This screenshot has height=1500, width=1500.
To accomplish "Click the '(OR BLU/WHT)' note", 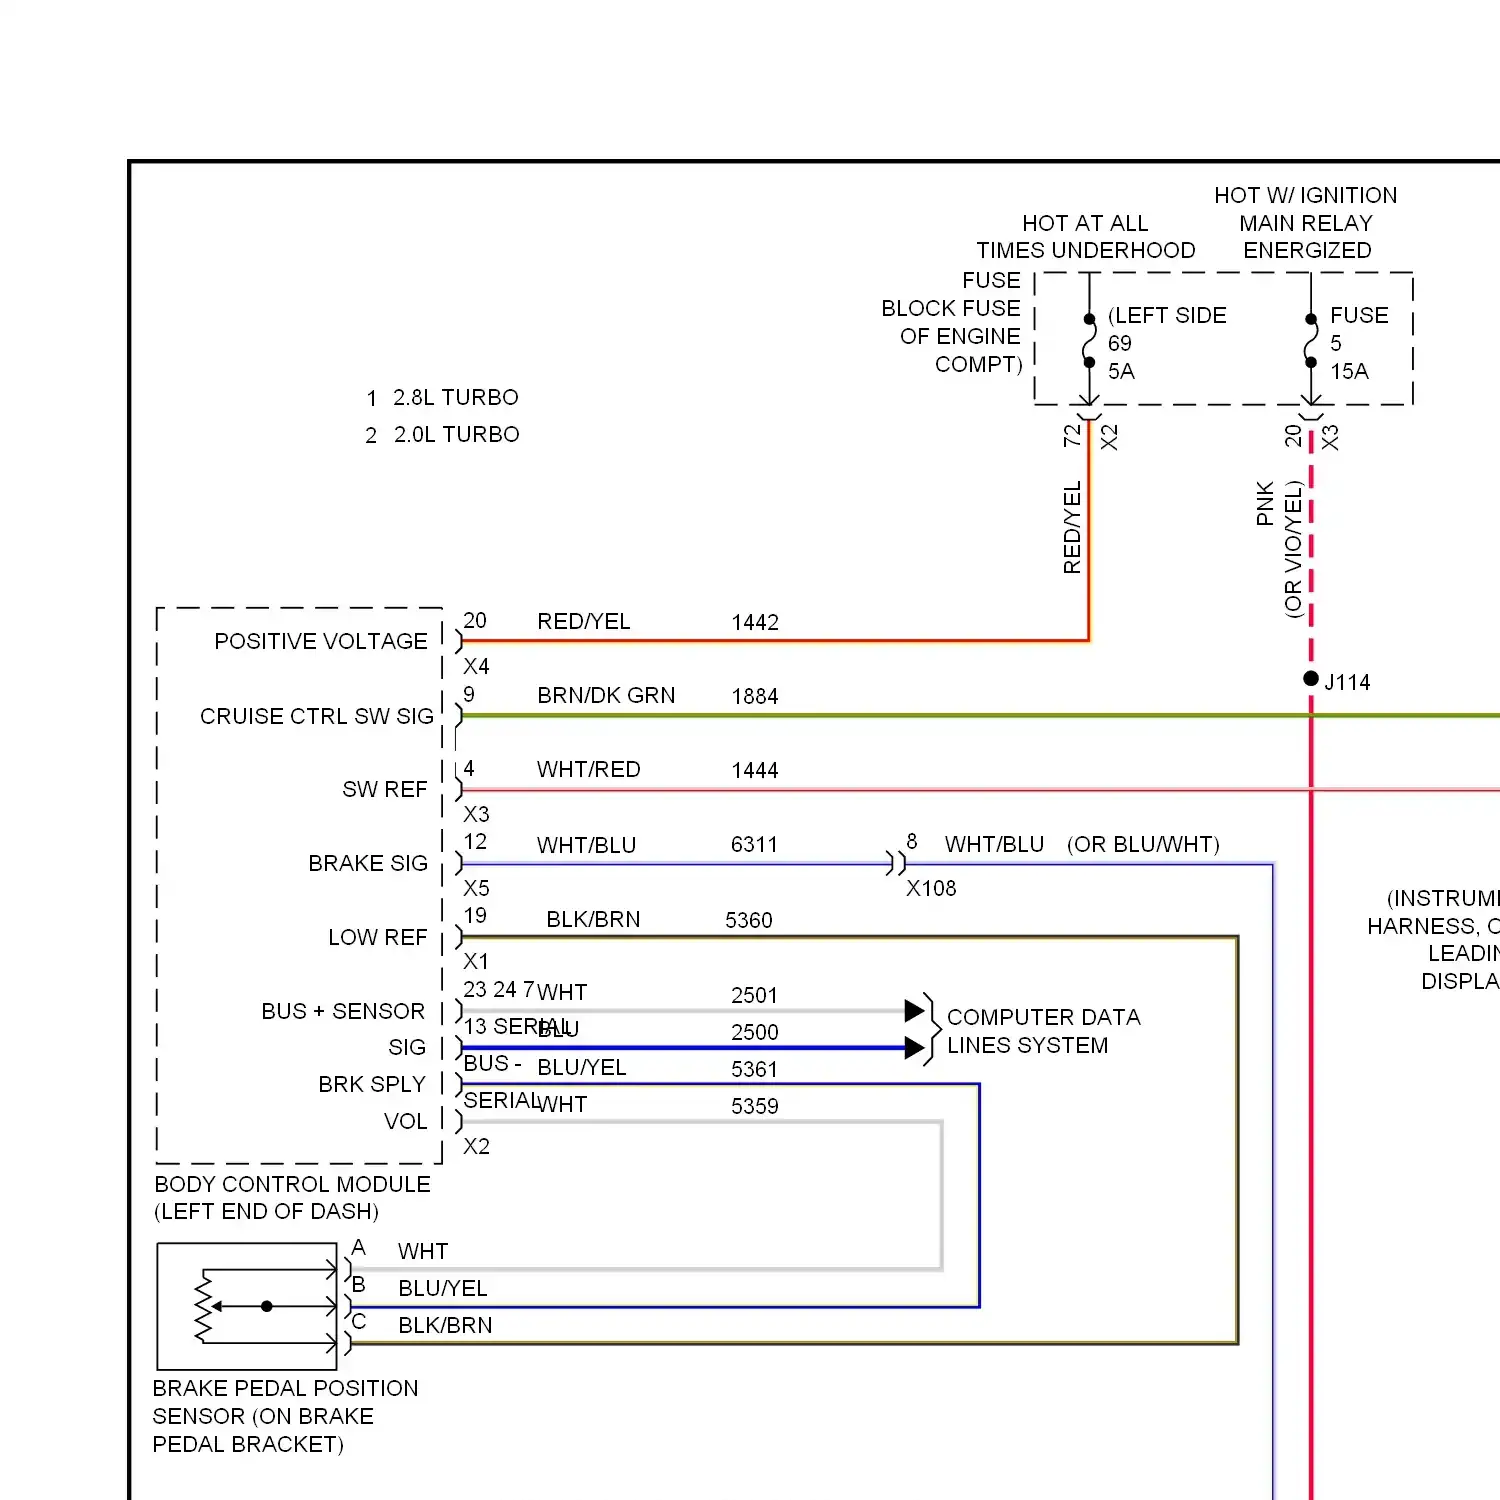I will click(x=1144, y=844).
